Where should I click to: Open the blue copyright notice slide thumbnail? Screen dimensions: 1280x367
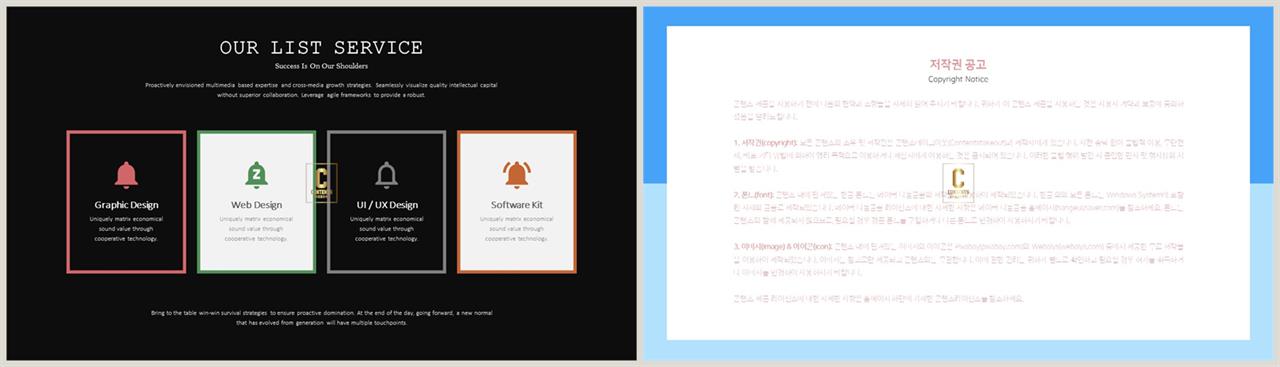click(958, 183)
